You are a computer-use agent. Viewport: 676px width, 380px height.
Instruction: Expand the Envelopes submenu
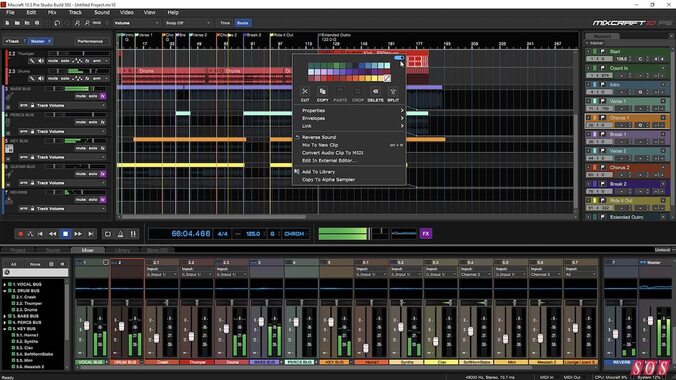pos(349,118)
